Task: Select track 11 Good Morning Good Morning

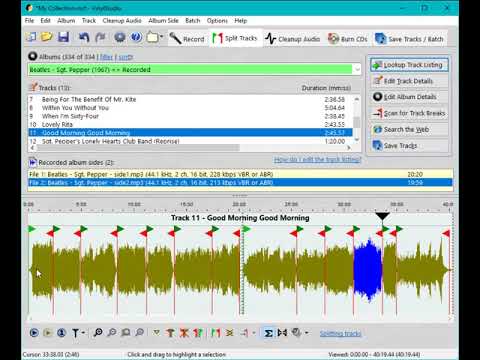Action: click(190, 133)
